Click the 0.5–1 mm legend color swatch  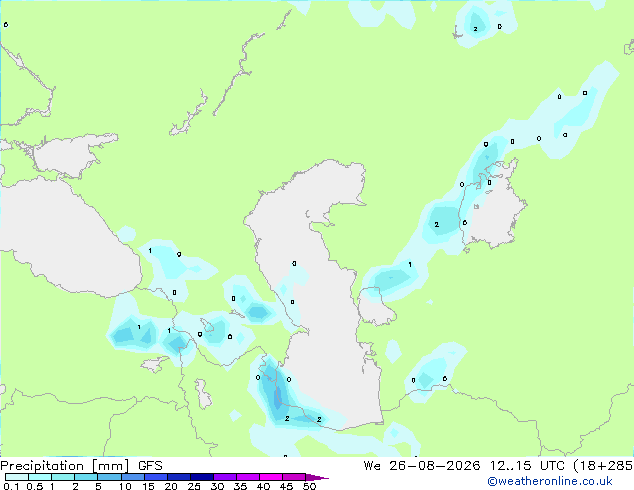(x=40, y=477)
